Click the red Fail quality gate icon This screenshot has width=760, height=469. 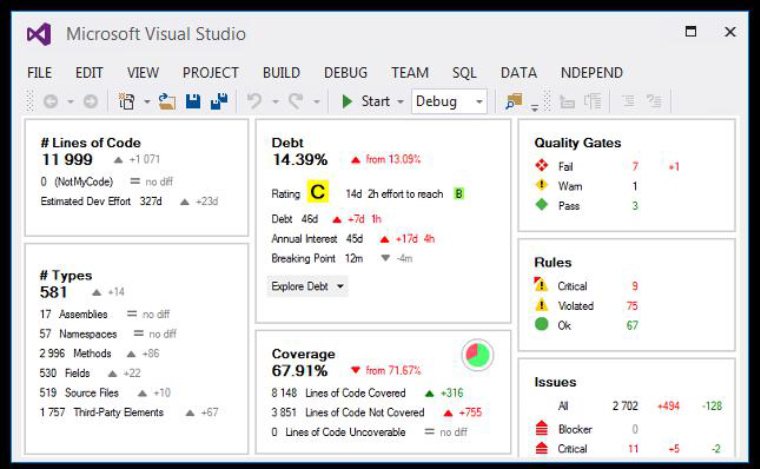click(541, 166)
